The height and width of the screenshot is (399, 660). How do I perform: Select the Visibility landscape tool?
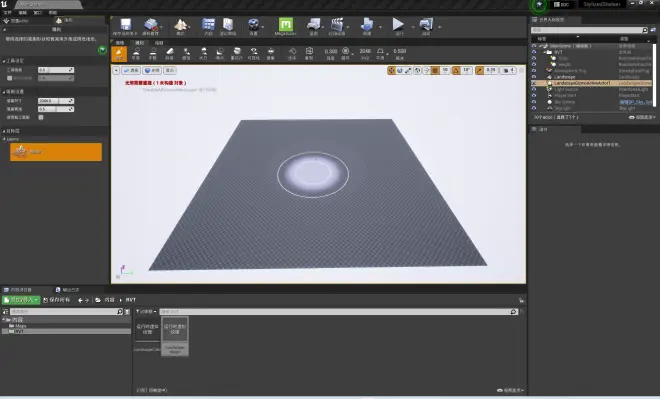[x=254, y=53]
